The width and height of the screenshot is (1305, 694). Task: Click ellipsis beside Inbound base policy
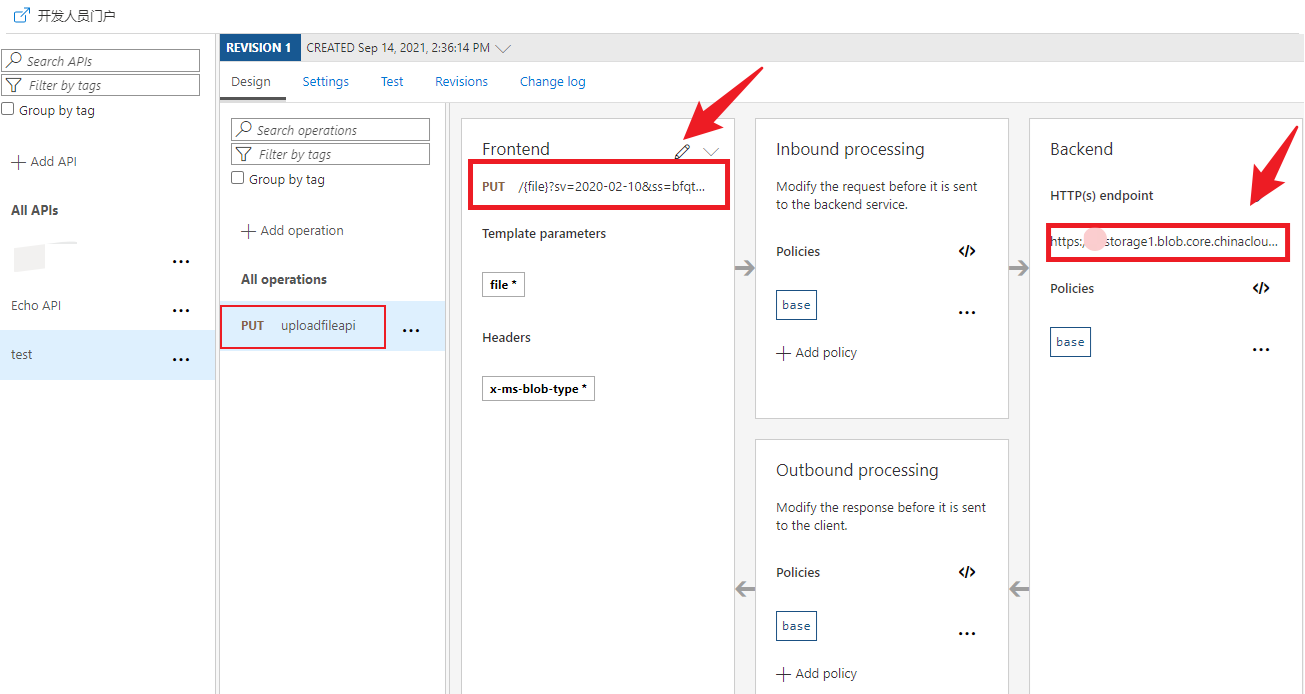(x=966, y=313)
